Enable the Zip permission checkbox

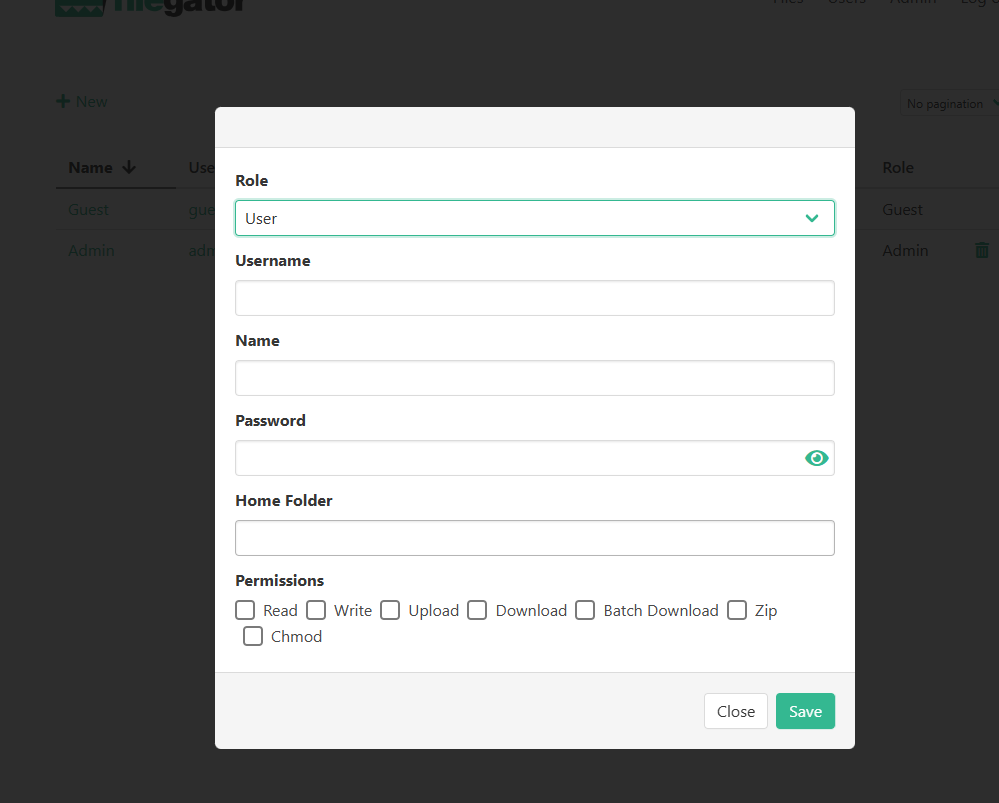point(737,610)
